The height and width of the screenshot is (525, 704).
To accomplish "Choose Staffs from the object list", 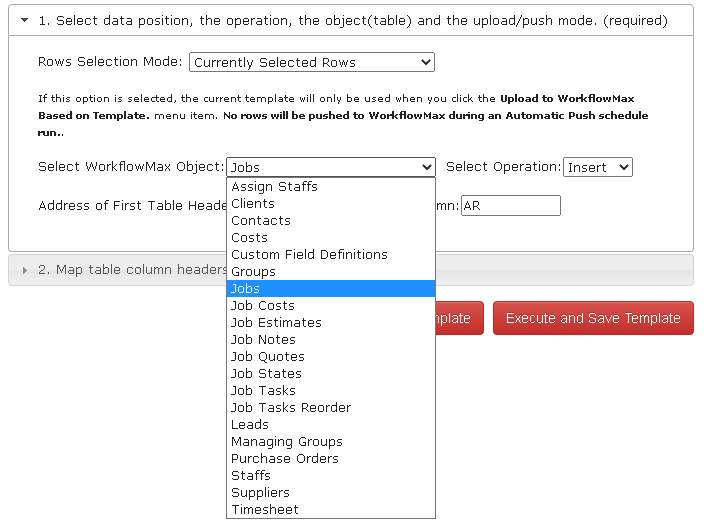I will [331, 476].
